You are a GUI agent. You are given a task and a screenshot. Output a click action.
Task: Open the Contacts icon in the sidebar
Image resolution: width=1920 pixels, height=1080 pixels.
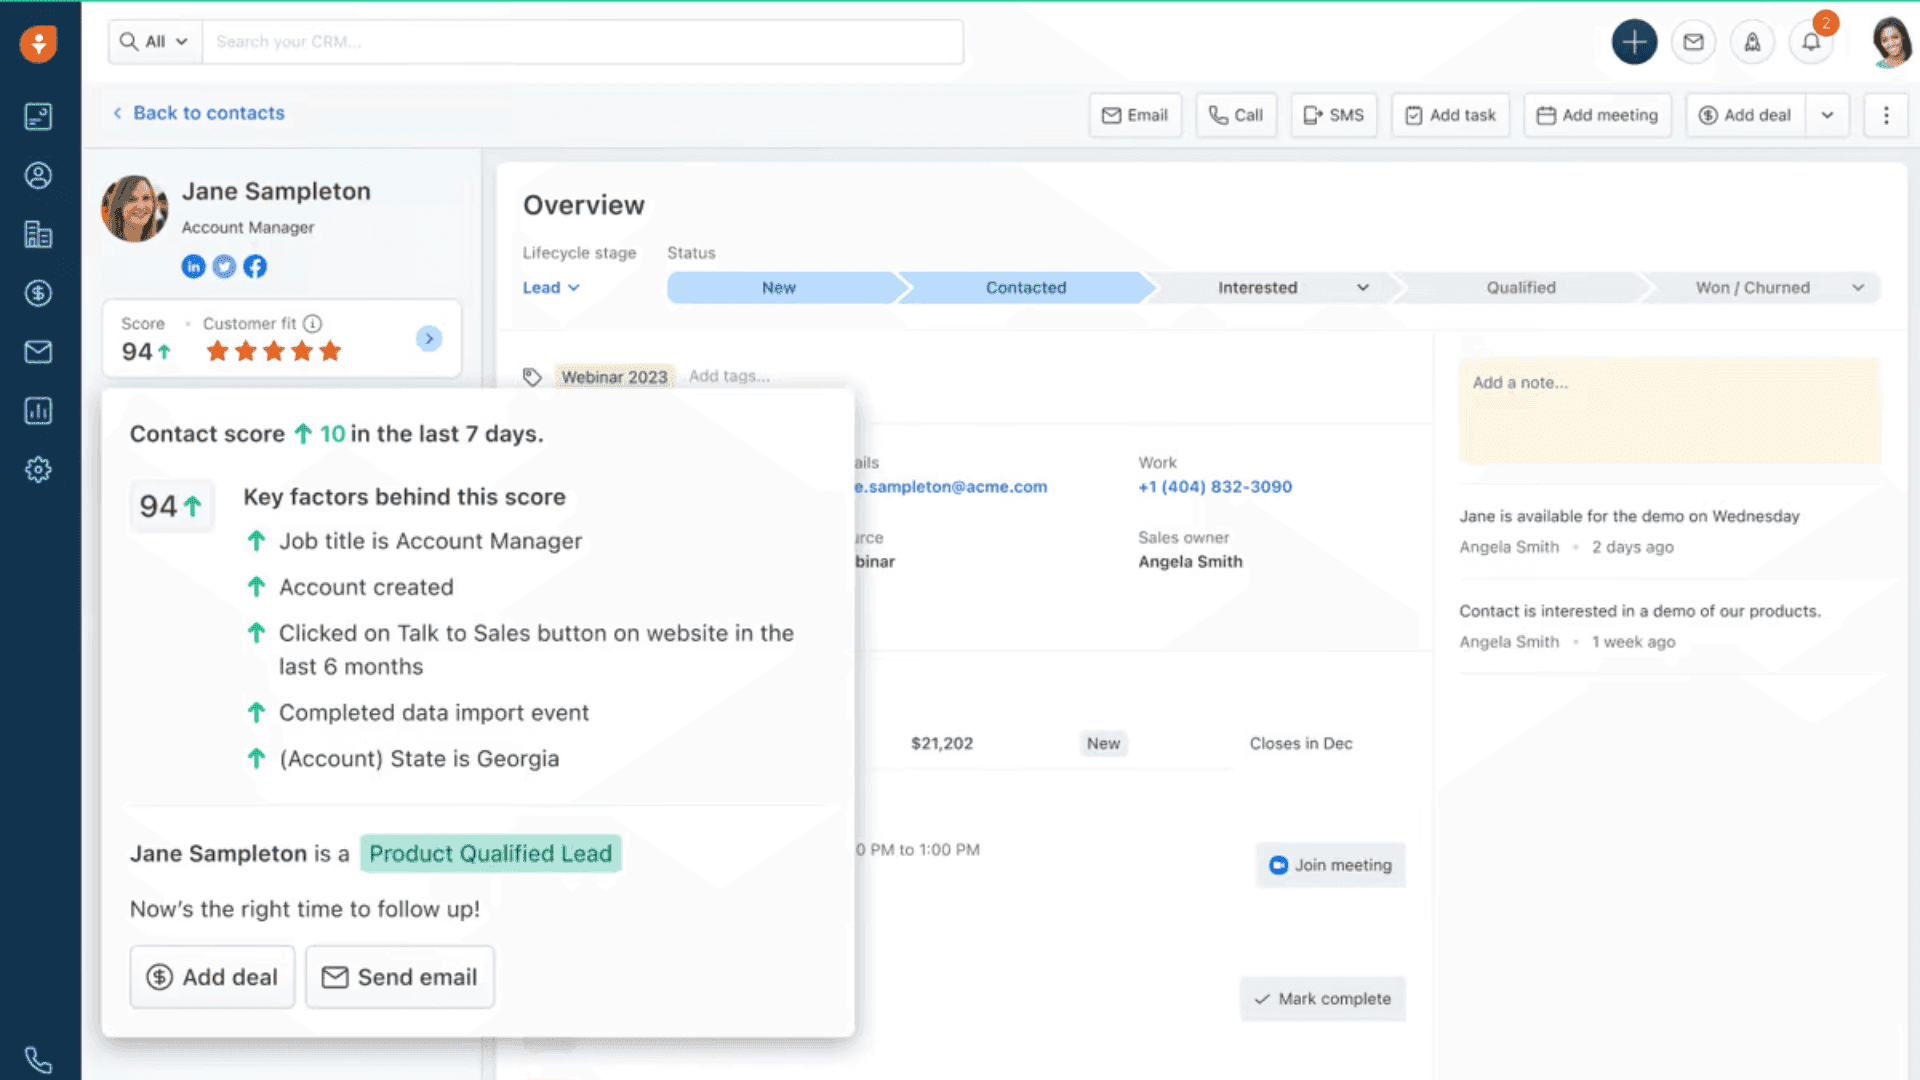(x=38, y=176)
